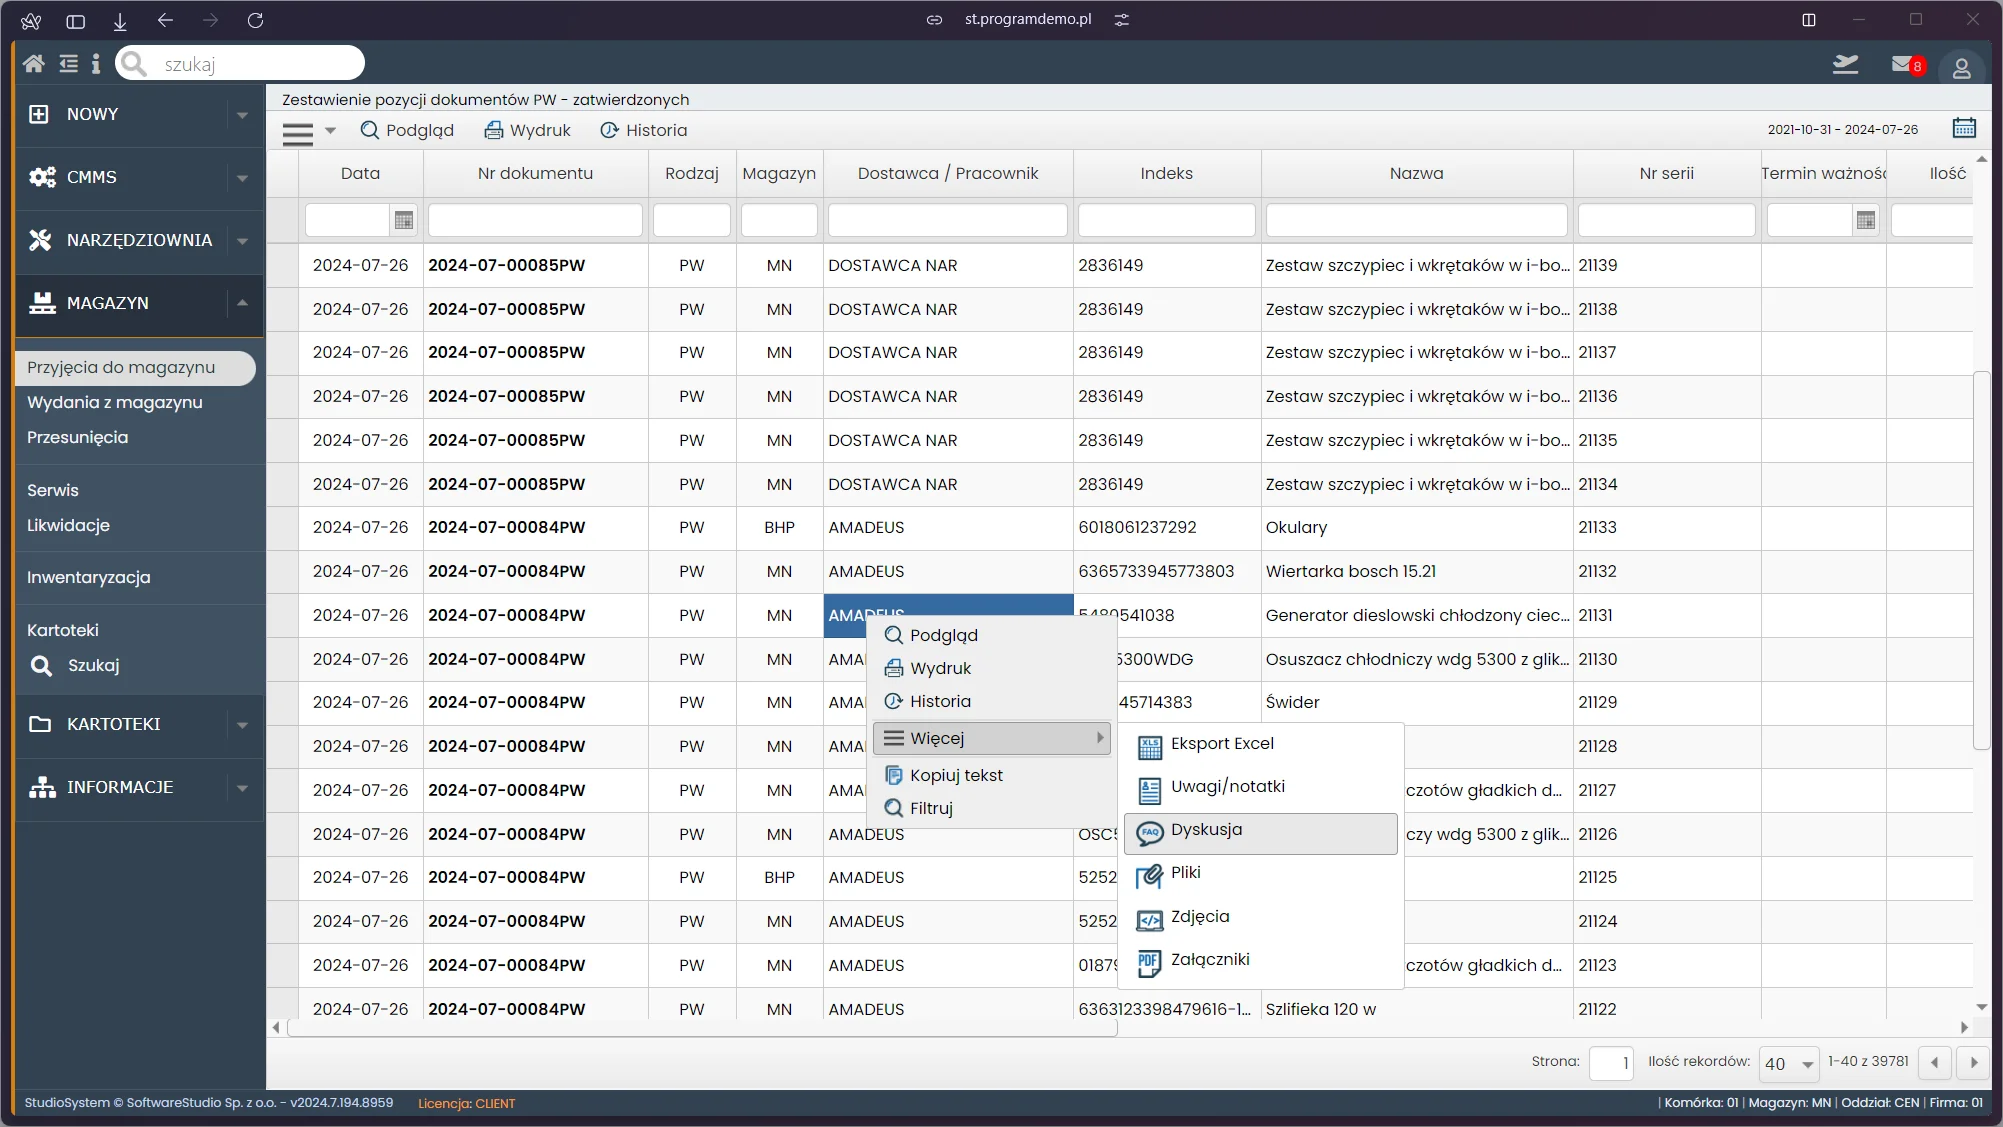Click Kopiuj tekst copy text button
The width and height of the screenshot is (2003, 1127).
click(x=955, y=773)
